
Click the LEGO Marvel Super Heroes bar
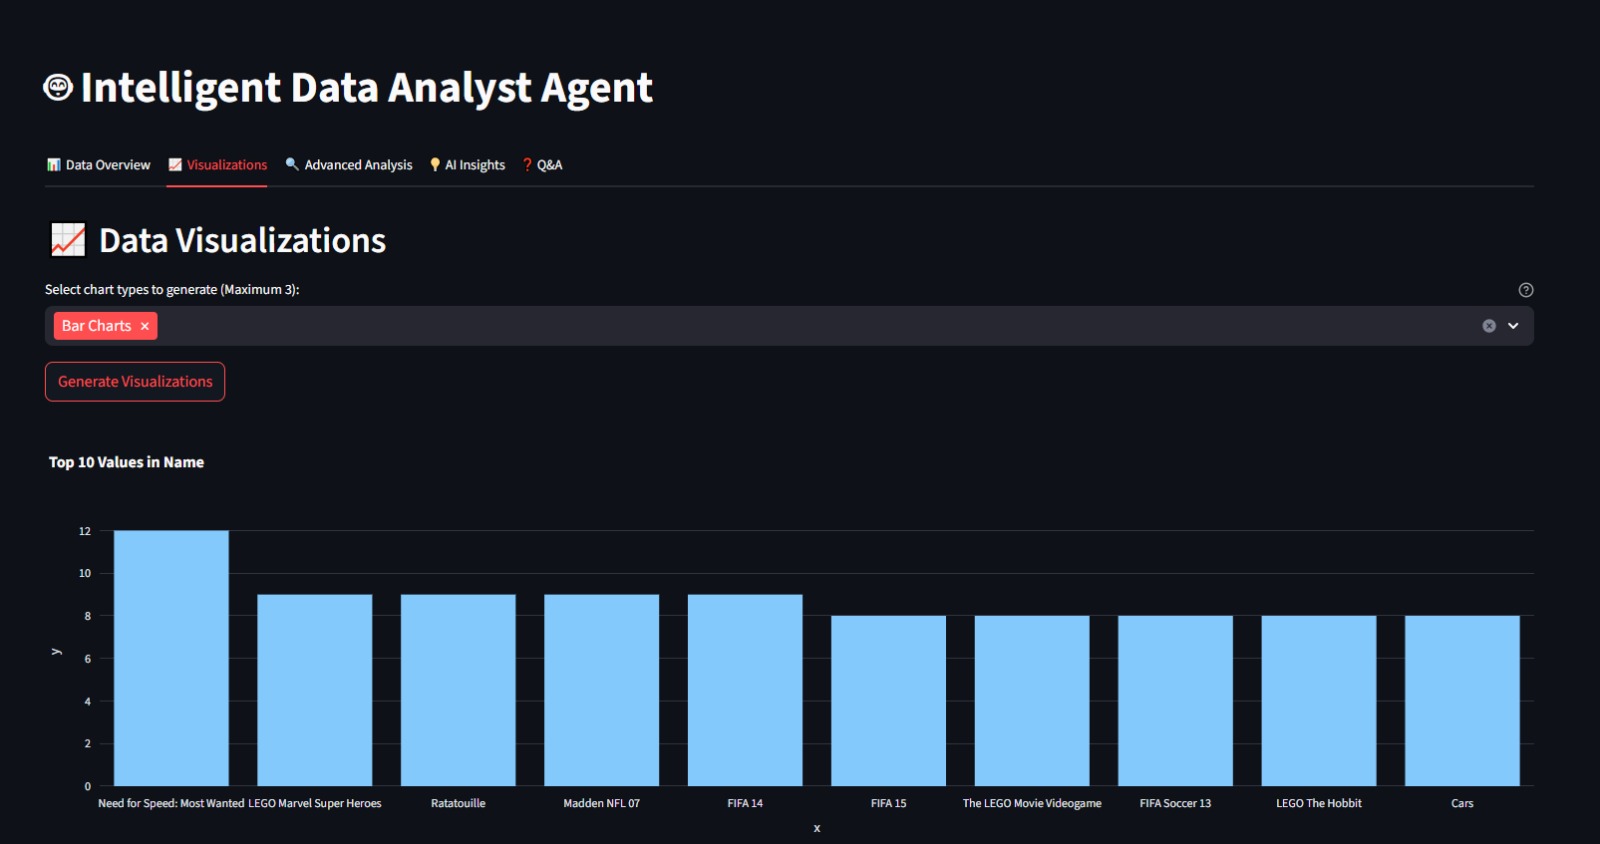[315, 690]
